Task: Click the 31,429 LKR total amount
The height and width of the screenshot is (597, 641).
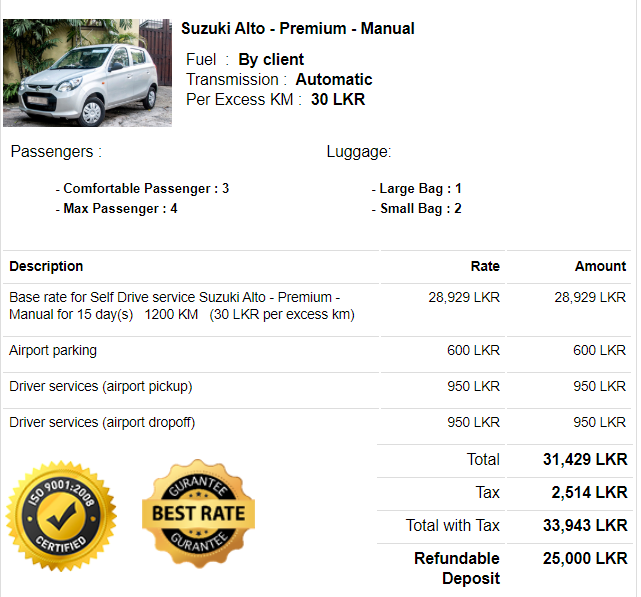Action: coord(585,459)
